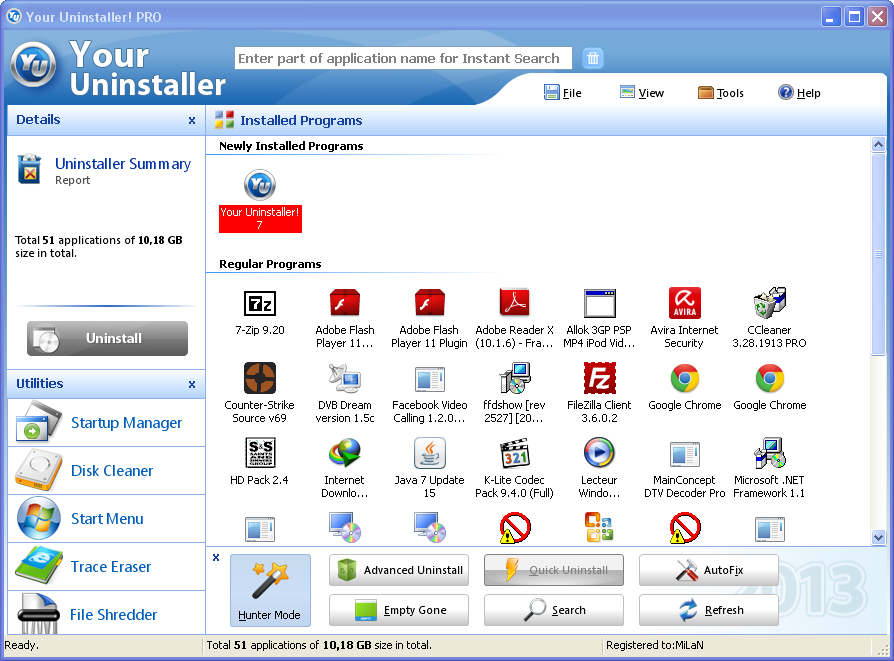Image resolution: width=894 pixels, height=661 pixels.
Task: Select the 7-Zip 9.20 program icon
Action: [x=260, y=303]
